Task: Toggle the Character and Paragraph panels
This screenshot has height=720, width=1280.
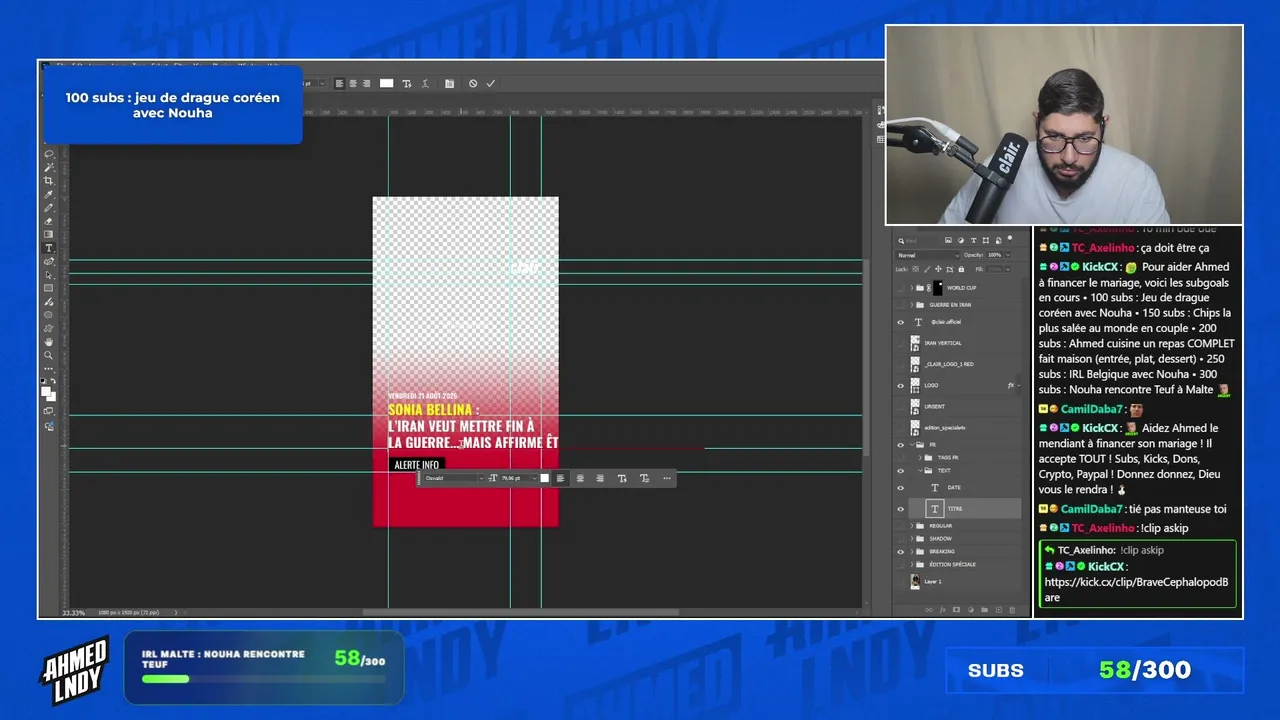Action: click(449, 84)
